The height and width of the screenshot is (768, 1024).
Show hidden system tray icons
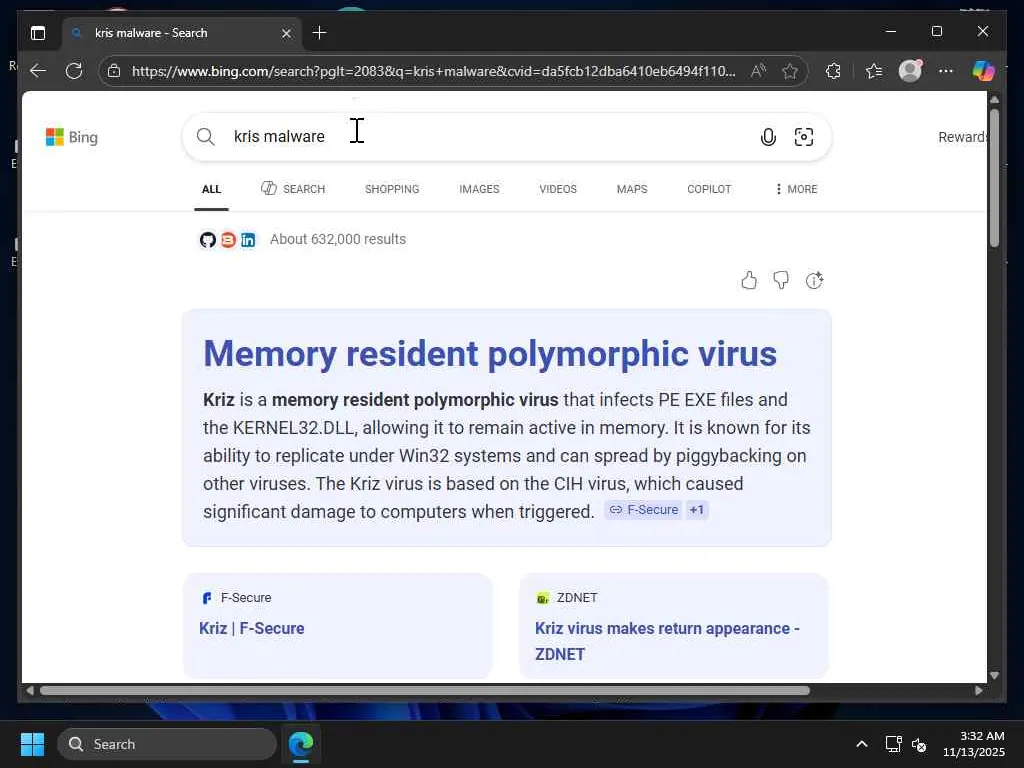click(x=862, y=744)
